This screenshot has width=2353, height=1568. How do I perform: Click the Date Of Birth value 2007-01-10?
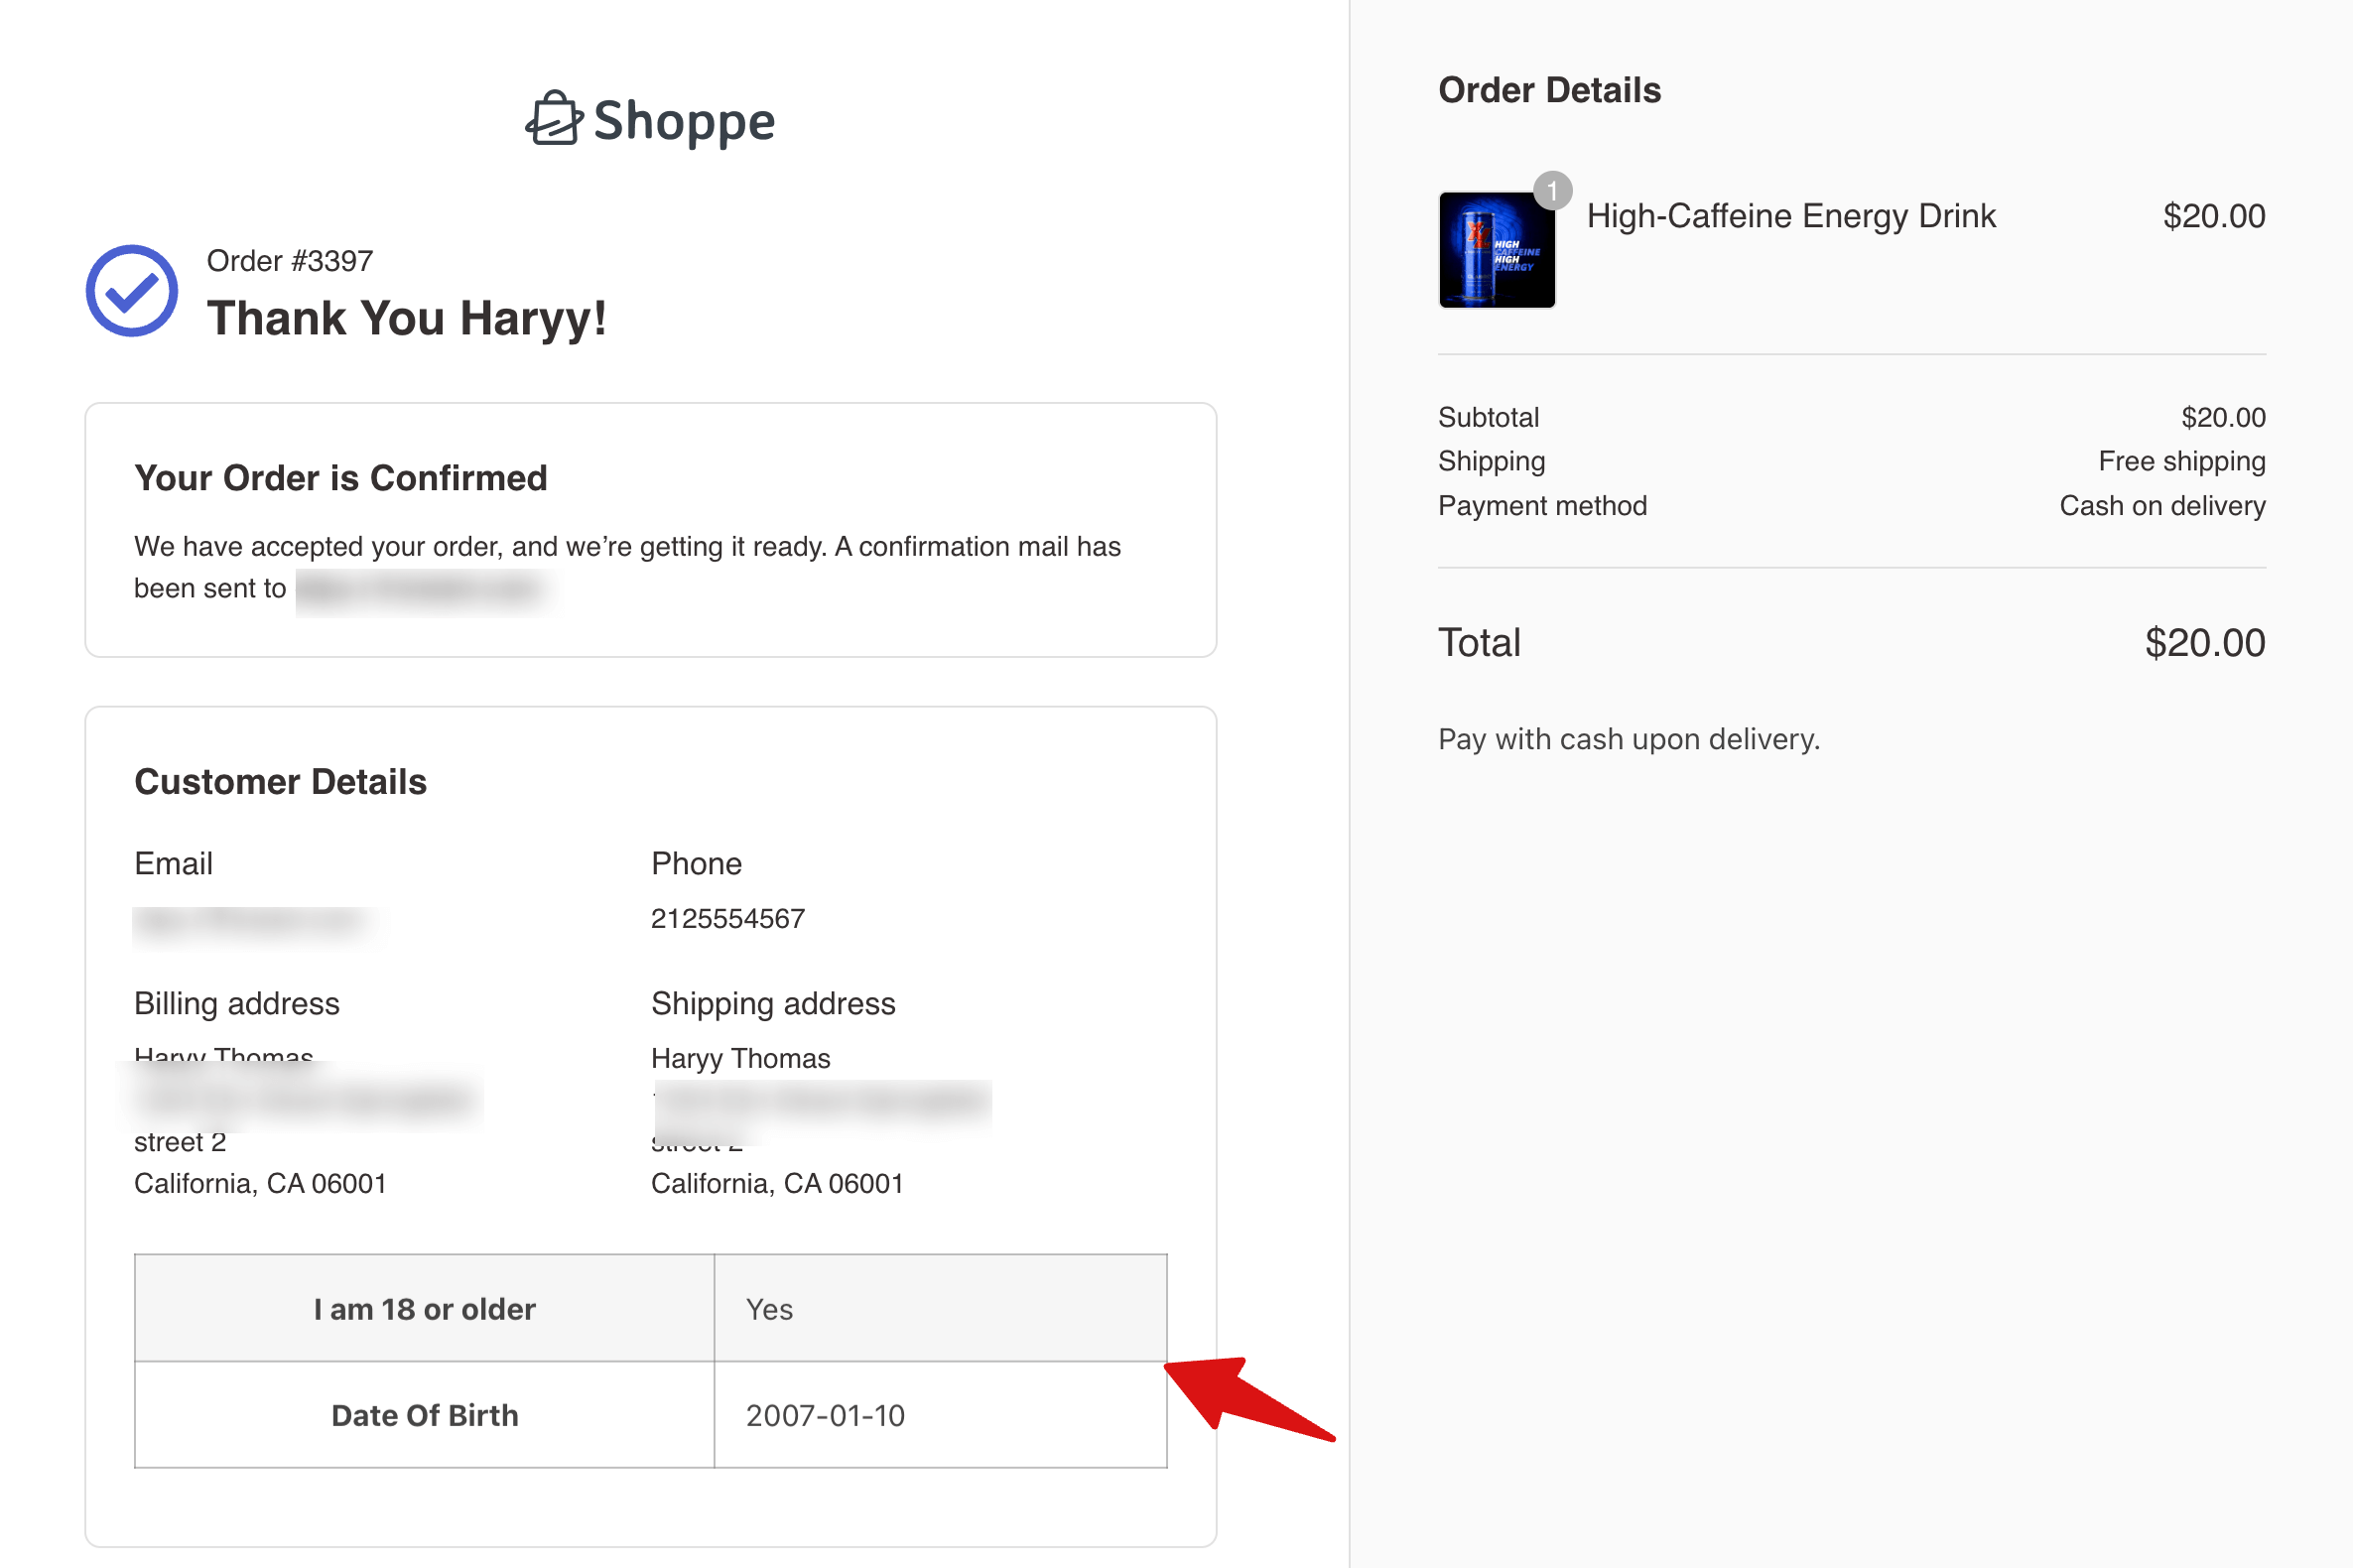click(825, 1415)
